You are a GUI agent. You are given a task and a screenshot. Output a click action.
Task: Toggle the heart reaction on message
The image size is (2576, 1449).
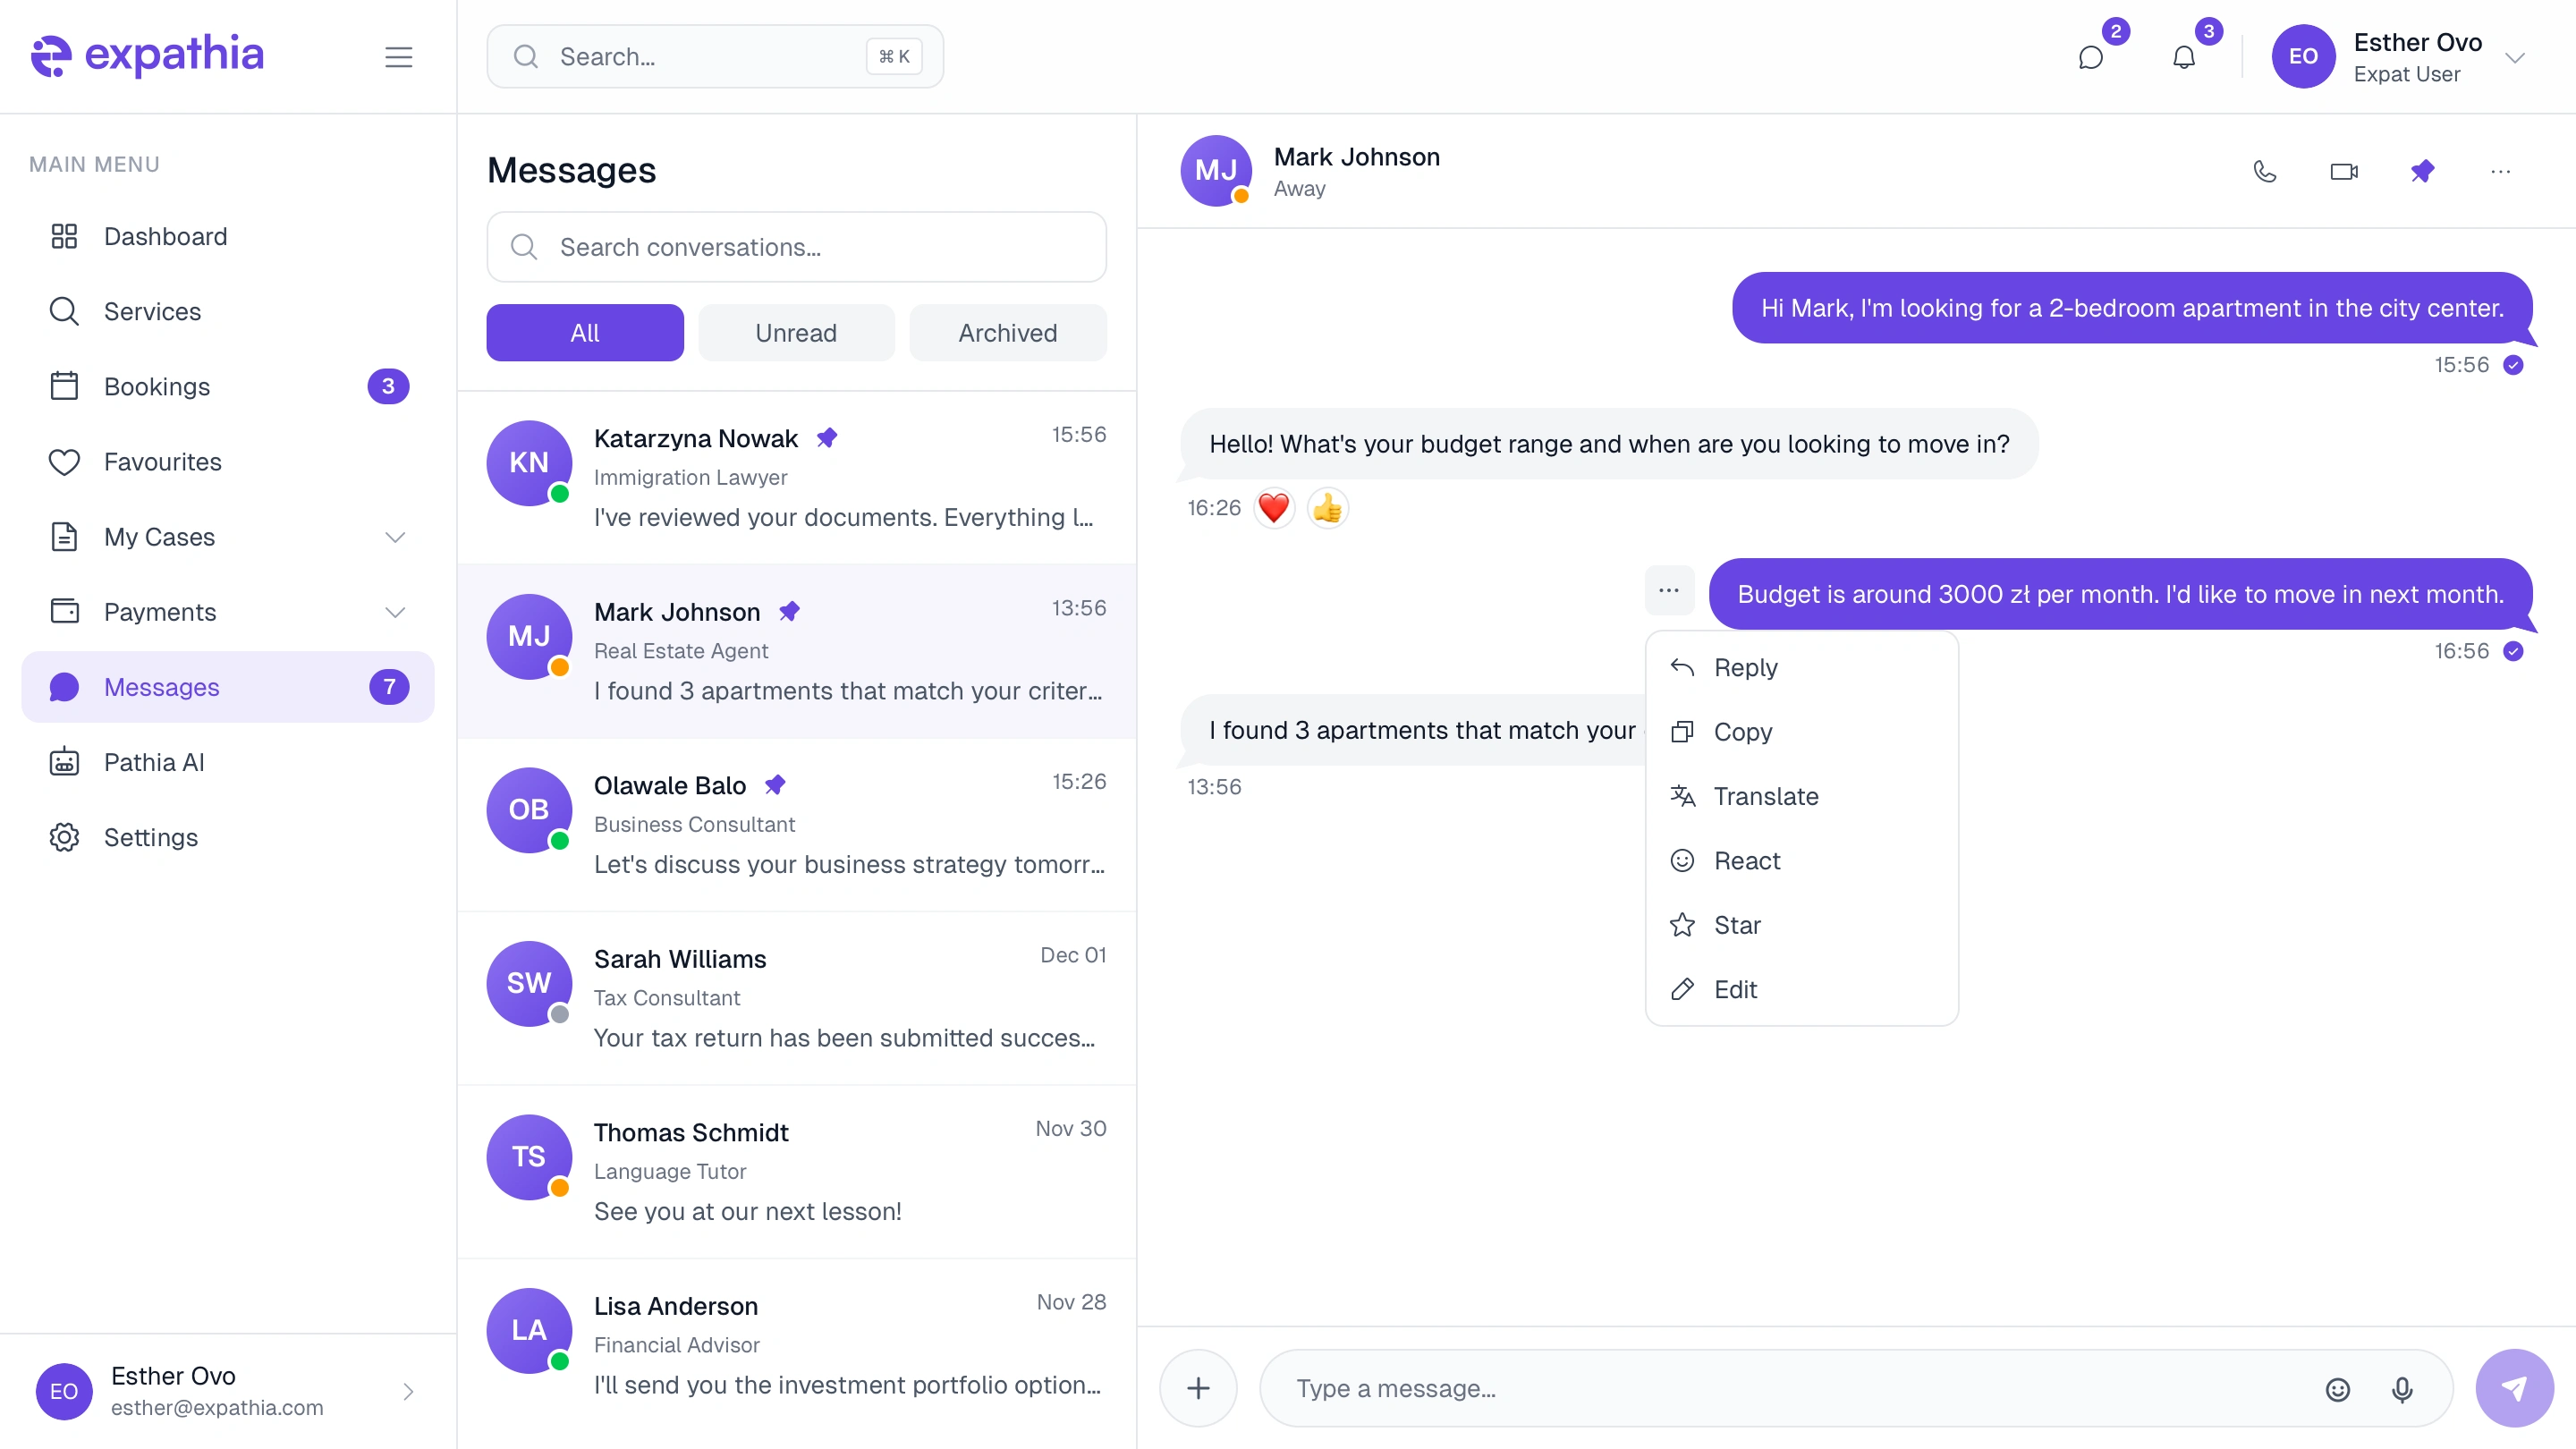(x=1273, y=508)
